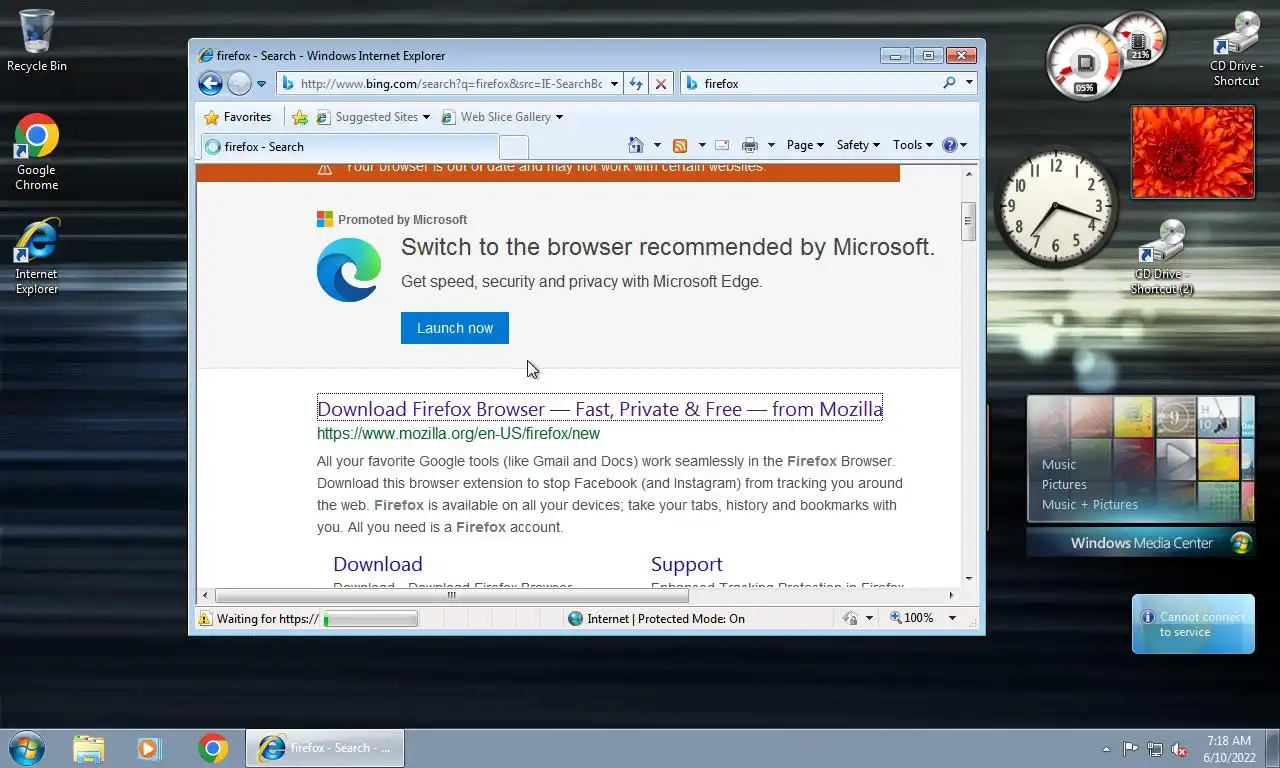Click the red flower slideshow gadget

1192,152
